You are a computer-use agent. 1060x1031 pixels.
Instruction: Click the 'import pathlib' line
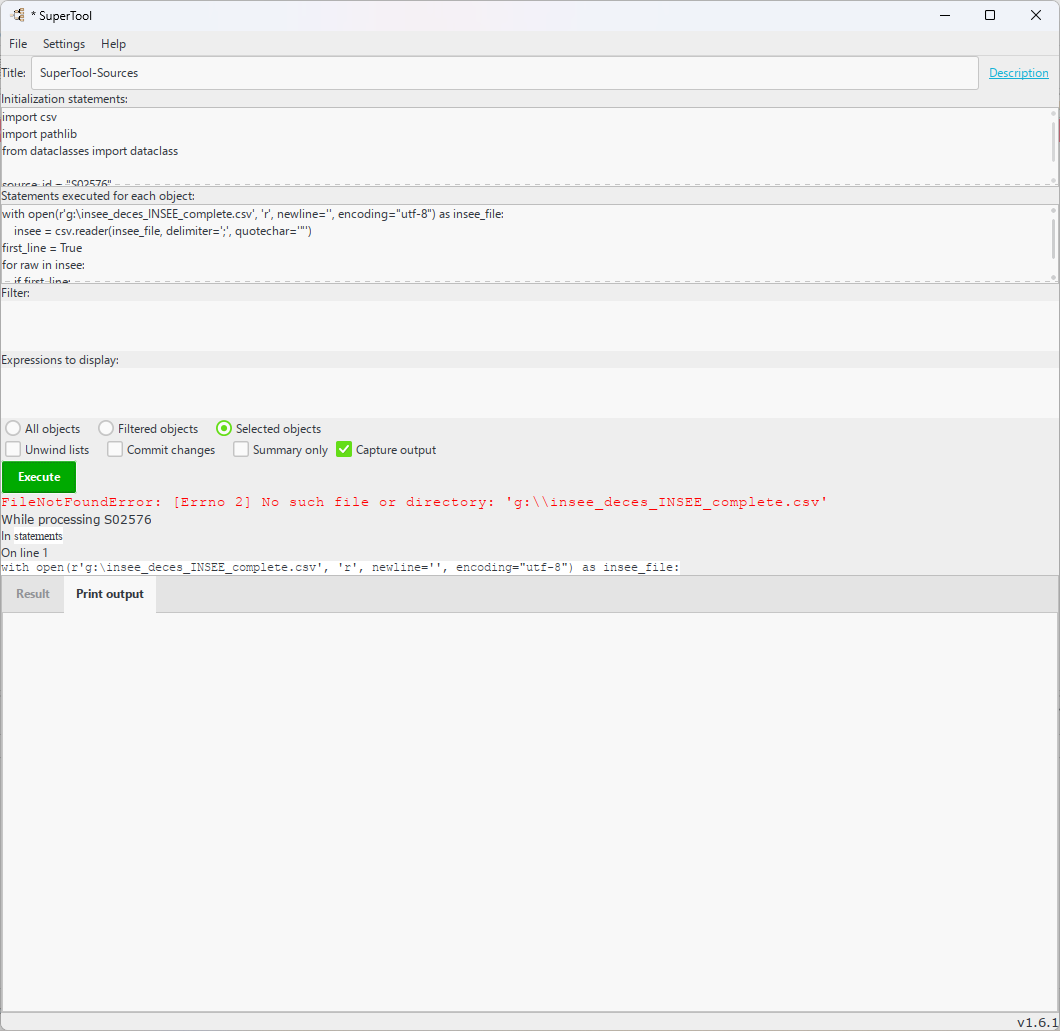(x=39, y=134)
